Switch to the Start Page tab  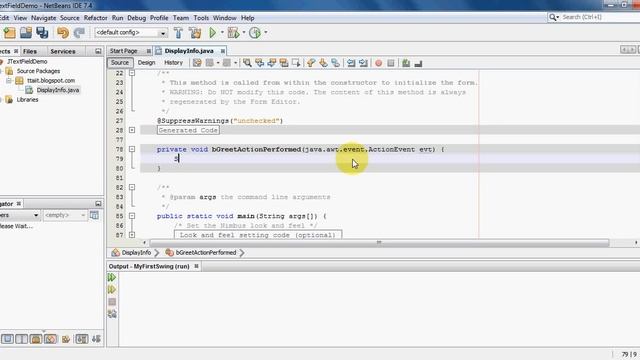[124, 51]
